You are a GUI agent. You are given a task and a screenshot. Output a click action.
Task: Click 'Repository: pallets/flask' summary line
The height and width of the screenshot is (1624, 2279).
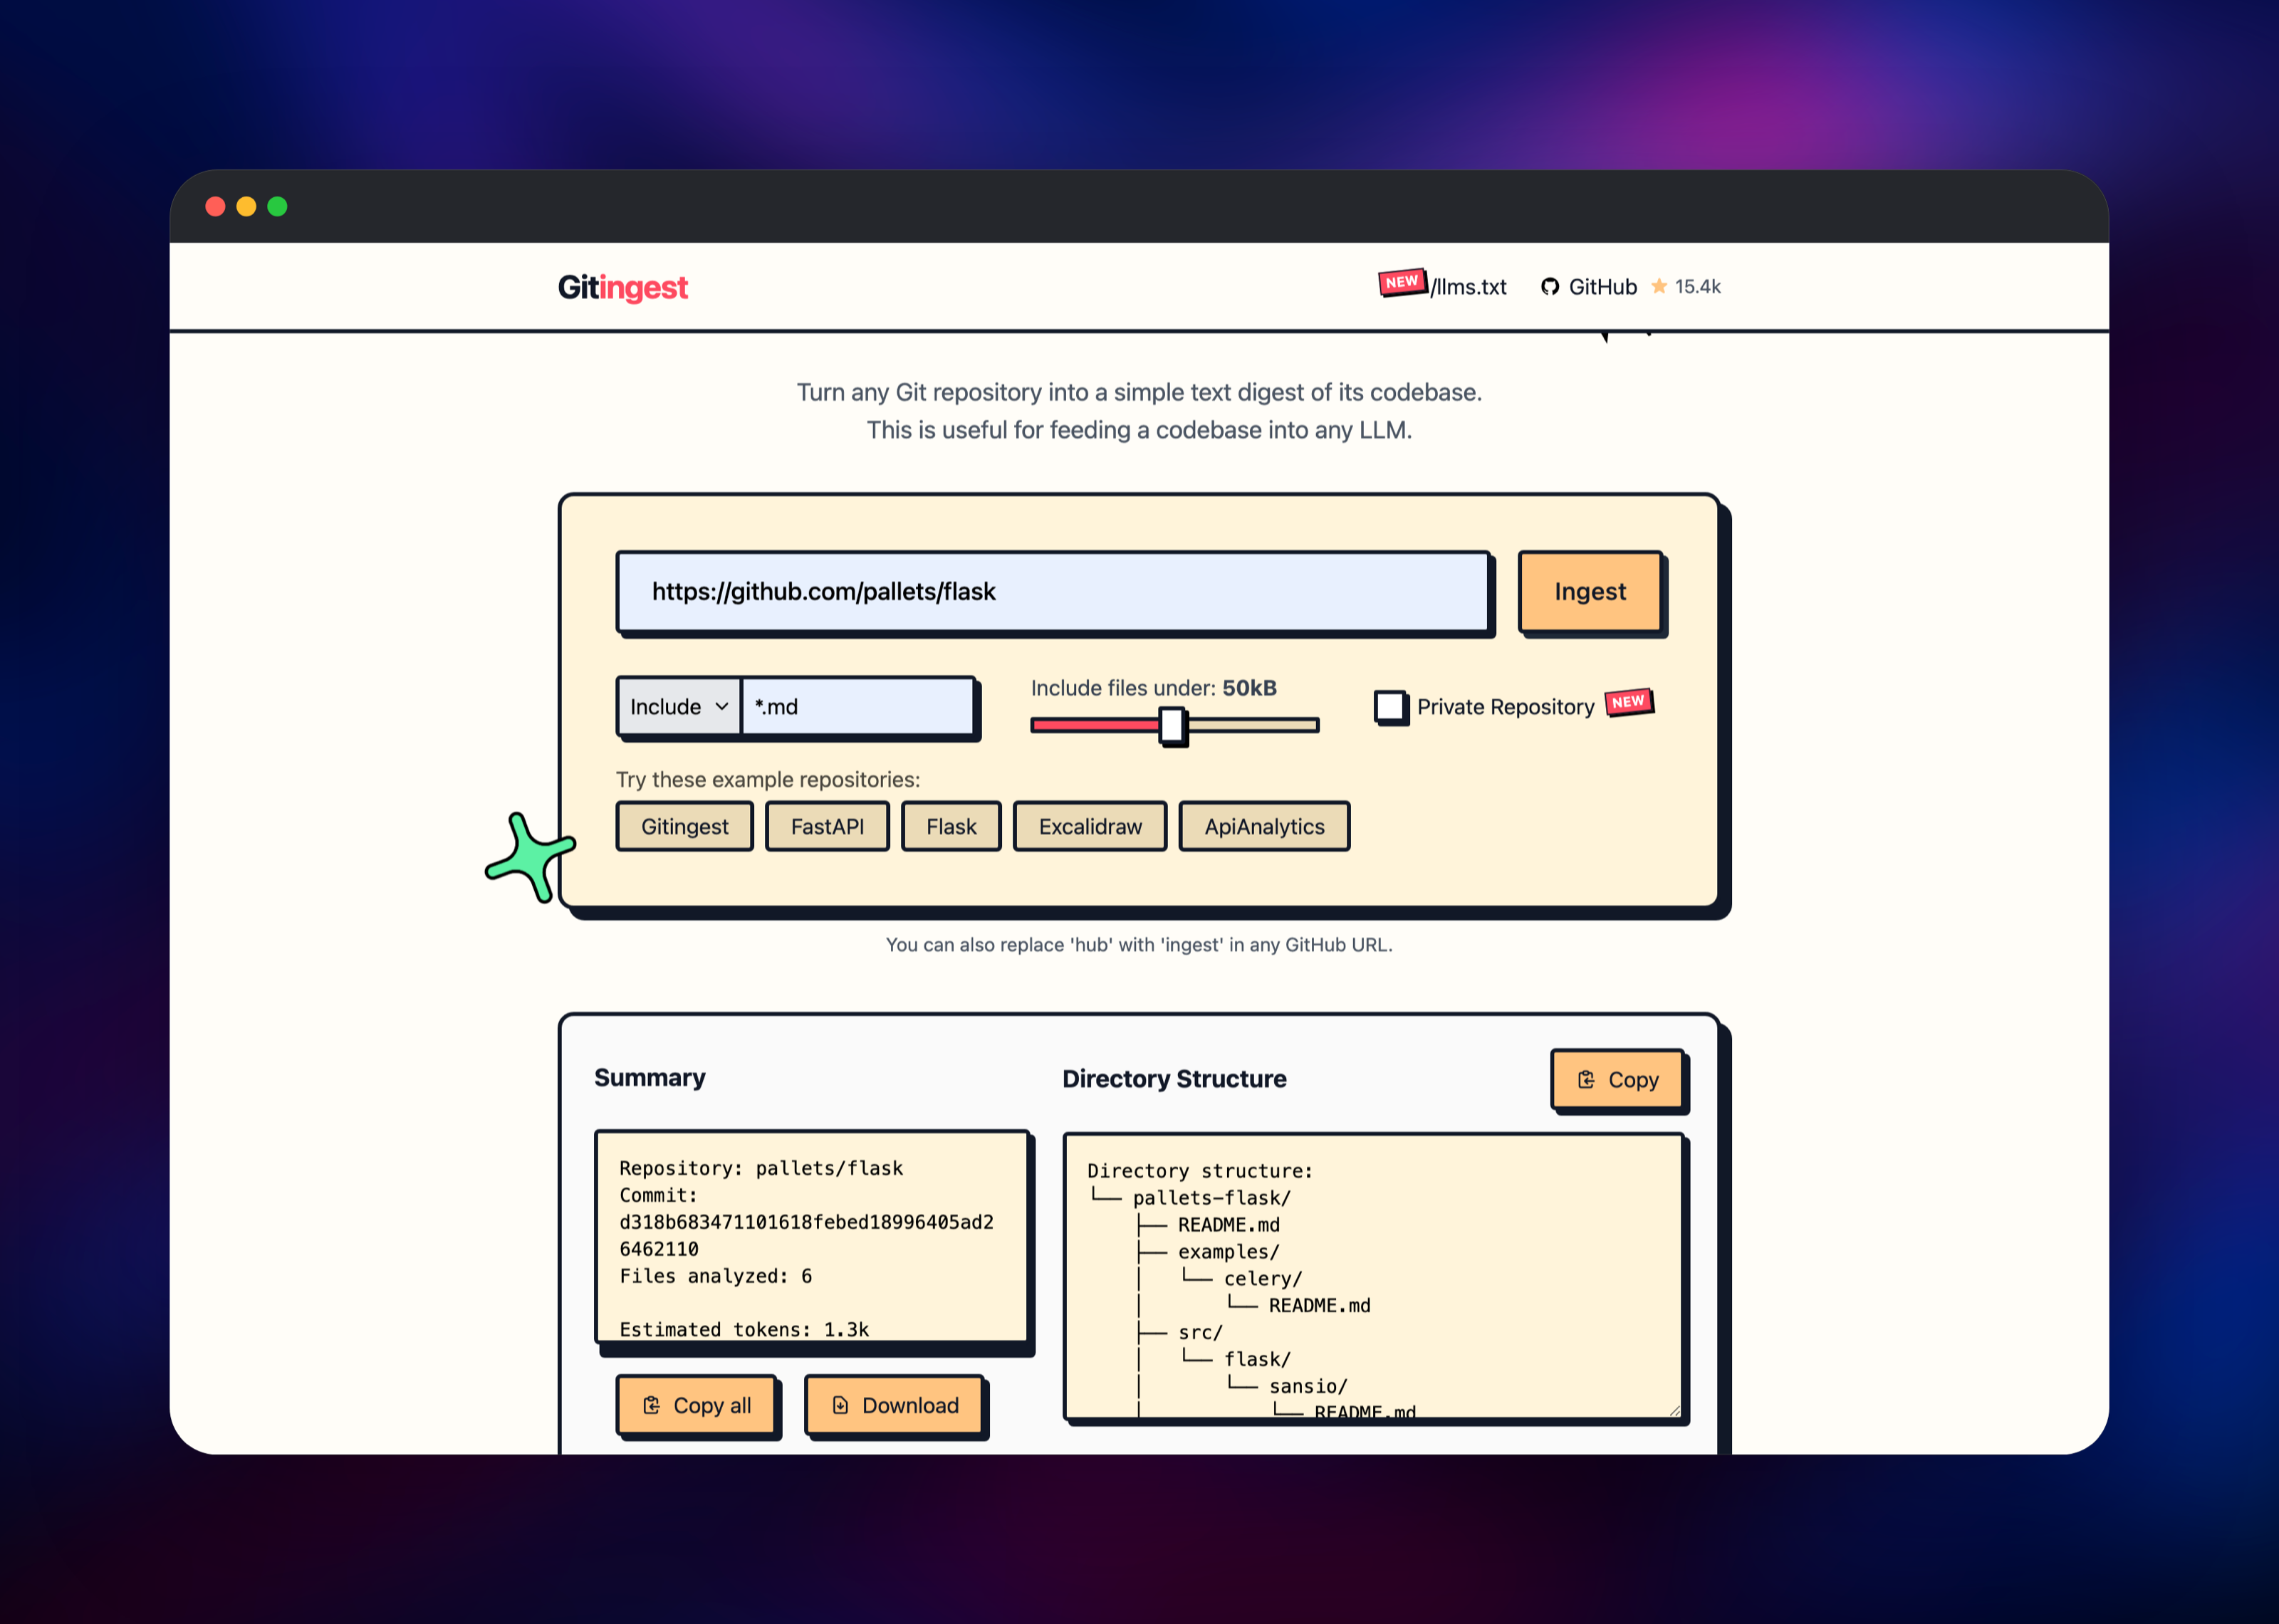(x=761, y=1168)
